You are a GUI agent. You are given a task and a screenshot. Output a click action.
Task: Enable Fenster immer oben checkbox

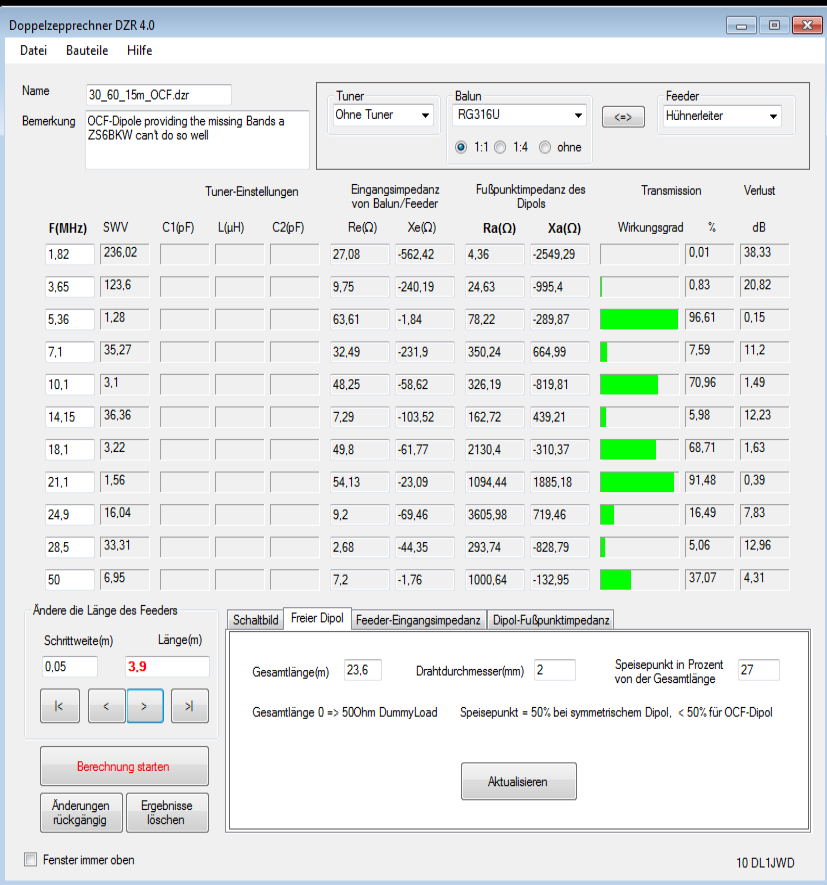point(30,860)
